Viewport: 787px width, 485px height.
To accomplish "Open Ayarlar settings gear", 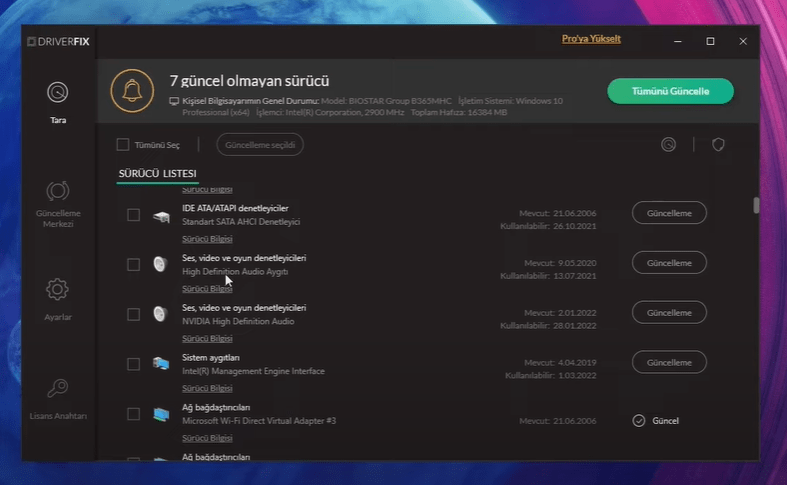I will point(58,299).
